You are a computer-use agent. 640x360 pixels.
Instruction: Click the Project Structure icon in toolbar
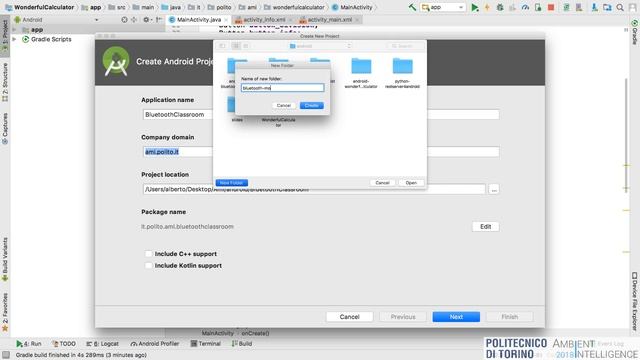[607, 7]
